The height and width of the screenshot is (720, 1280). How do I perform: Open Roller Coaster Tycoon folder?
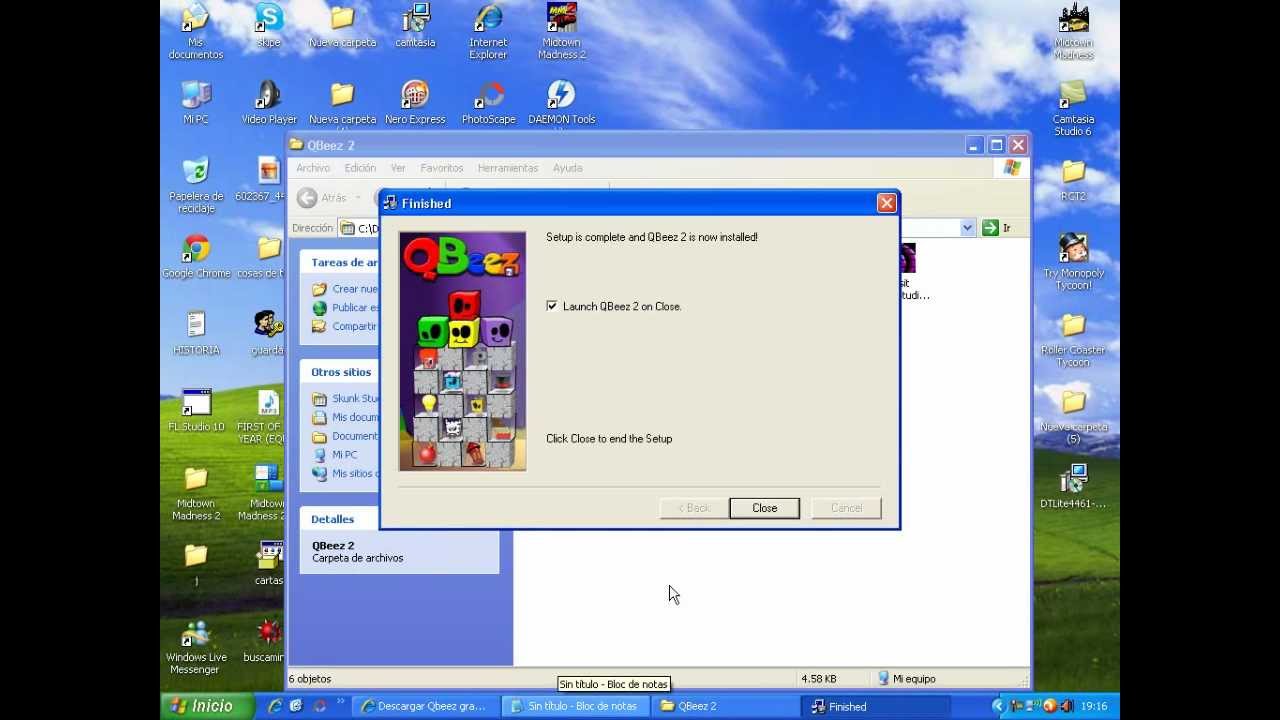(1073, 339)
